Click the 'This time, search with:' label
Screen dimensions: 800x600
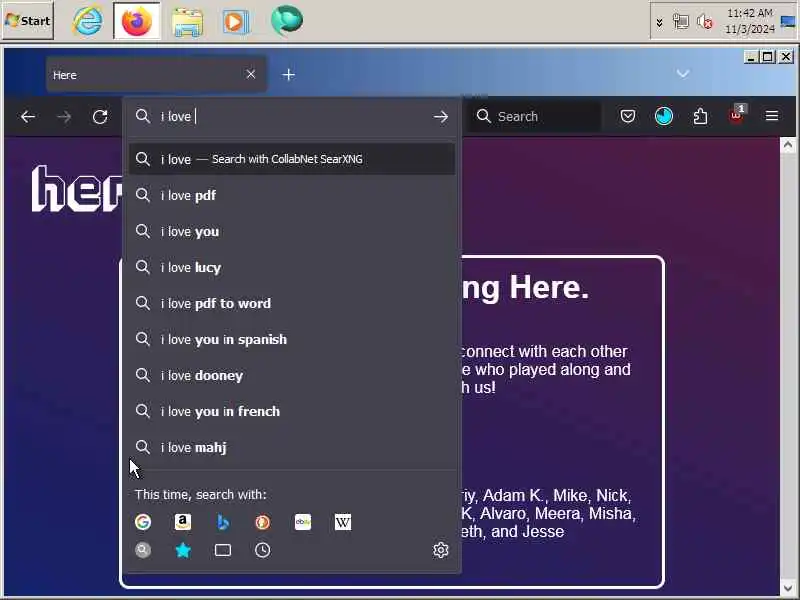201,494
